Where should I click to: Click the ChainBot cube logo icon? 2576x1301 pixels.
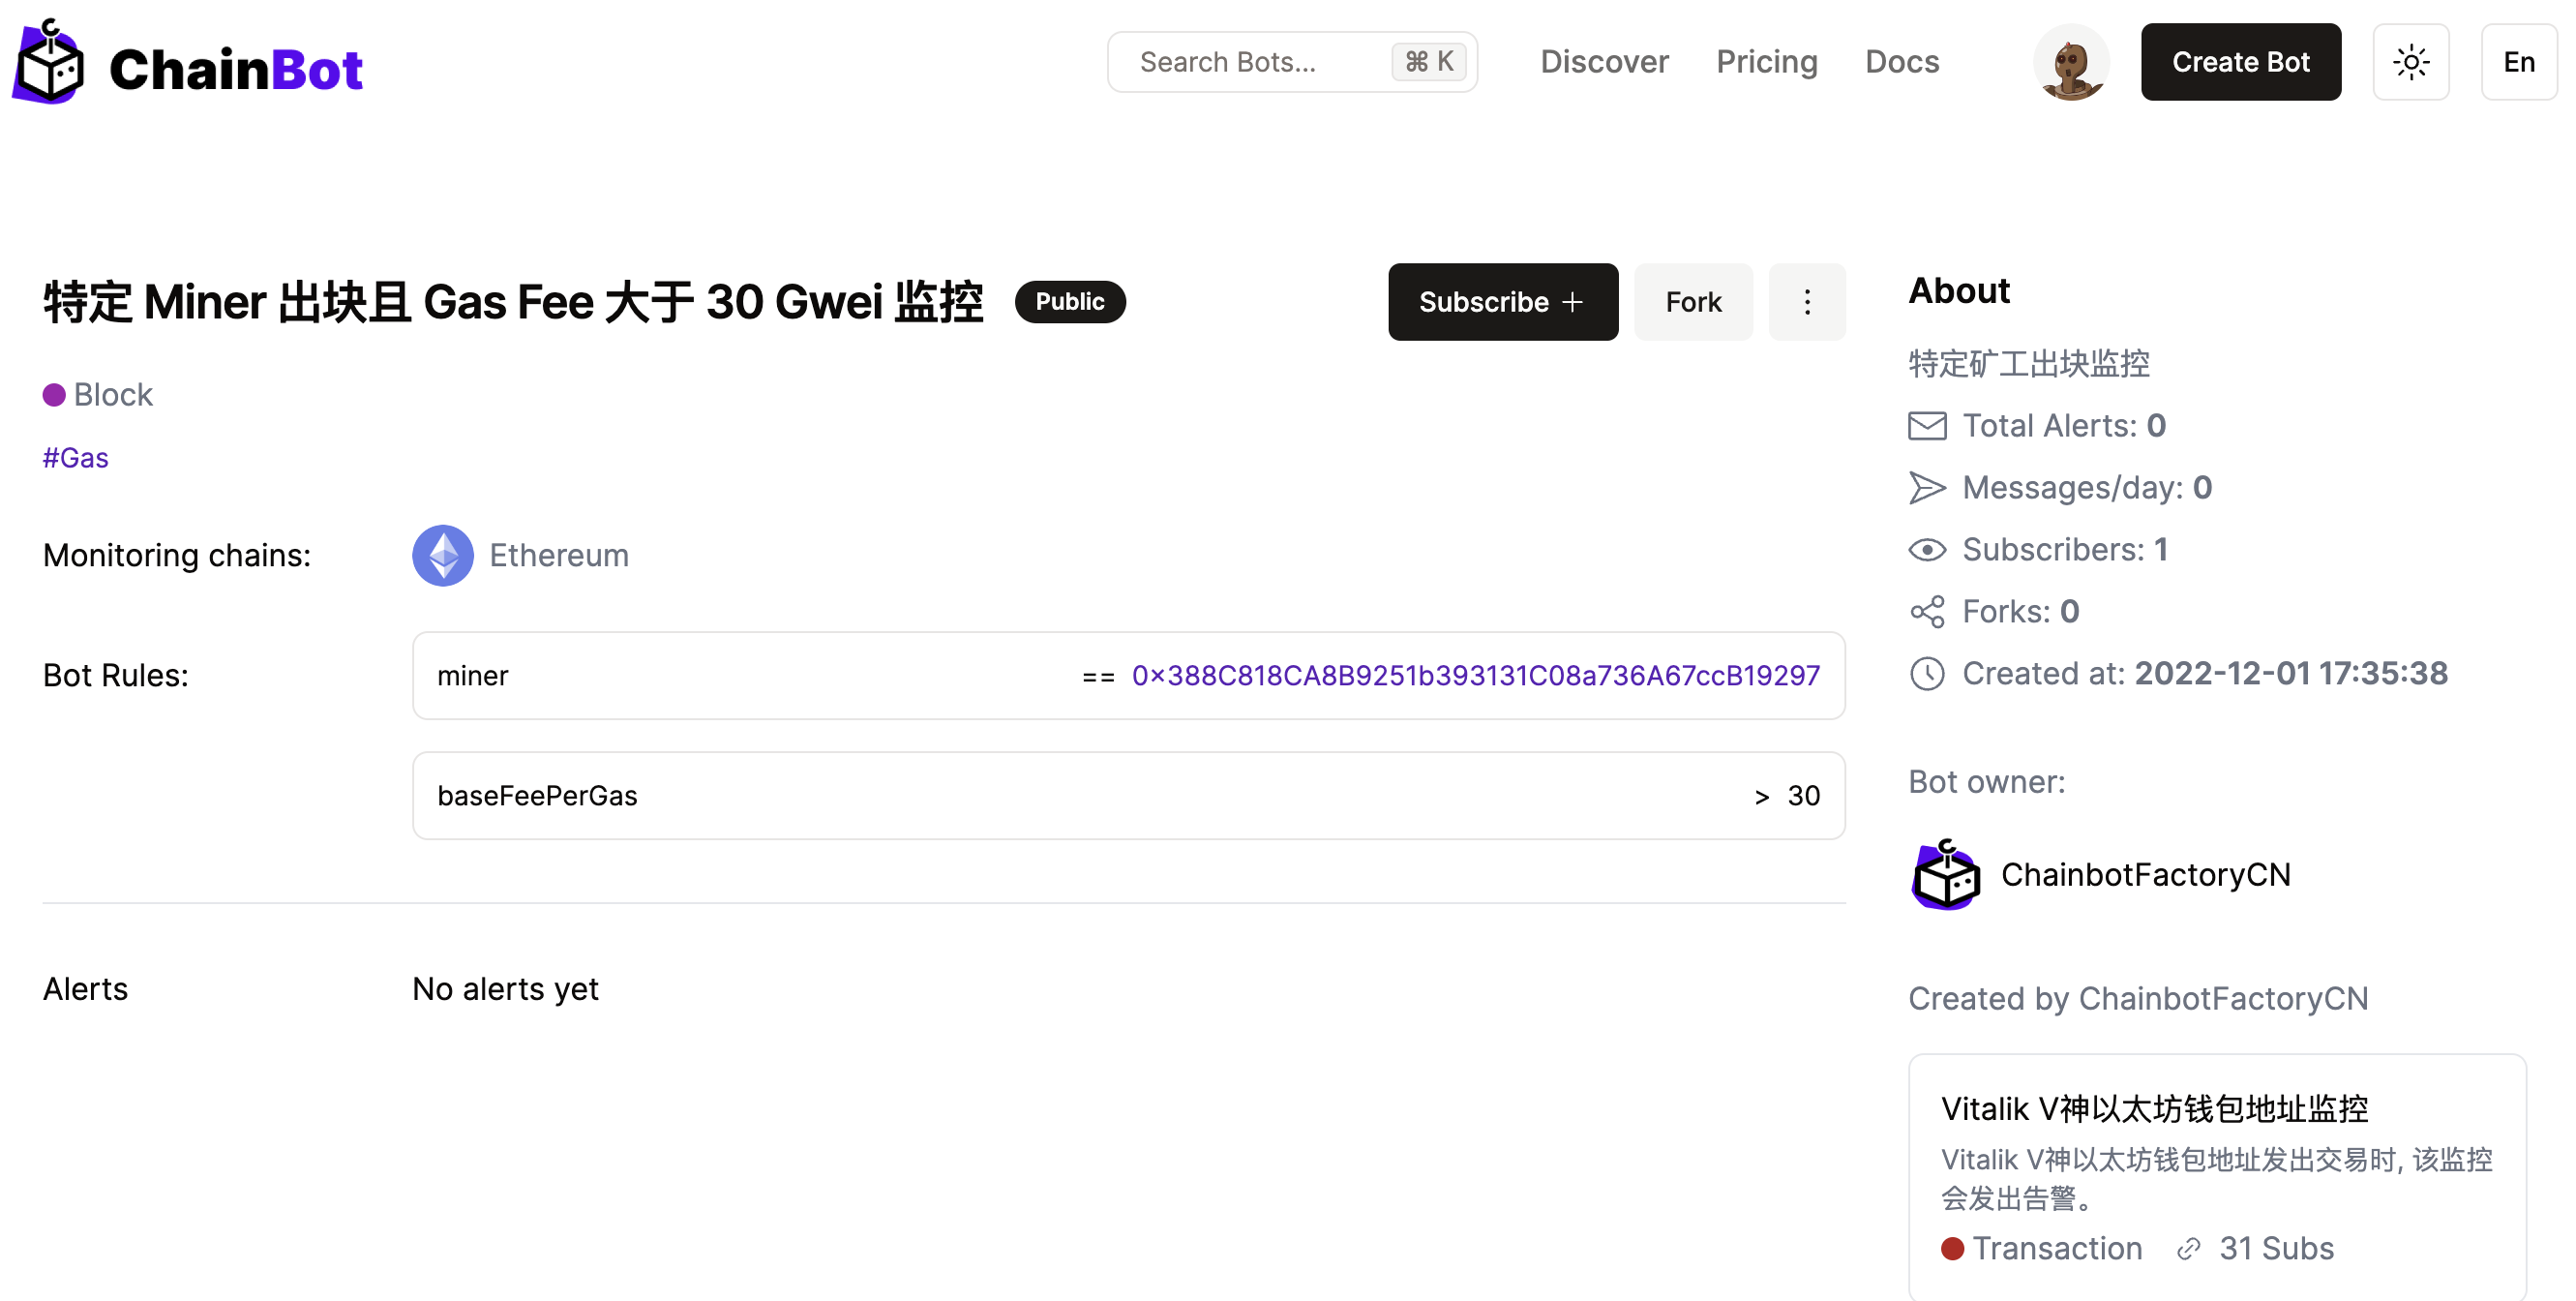48,62
